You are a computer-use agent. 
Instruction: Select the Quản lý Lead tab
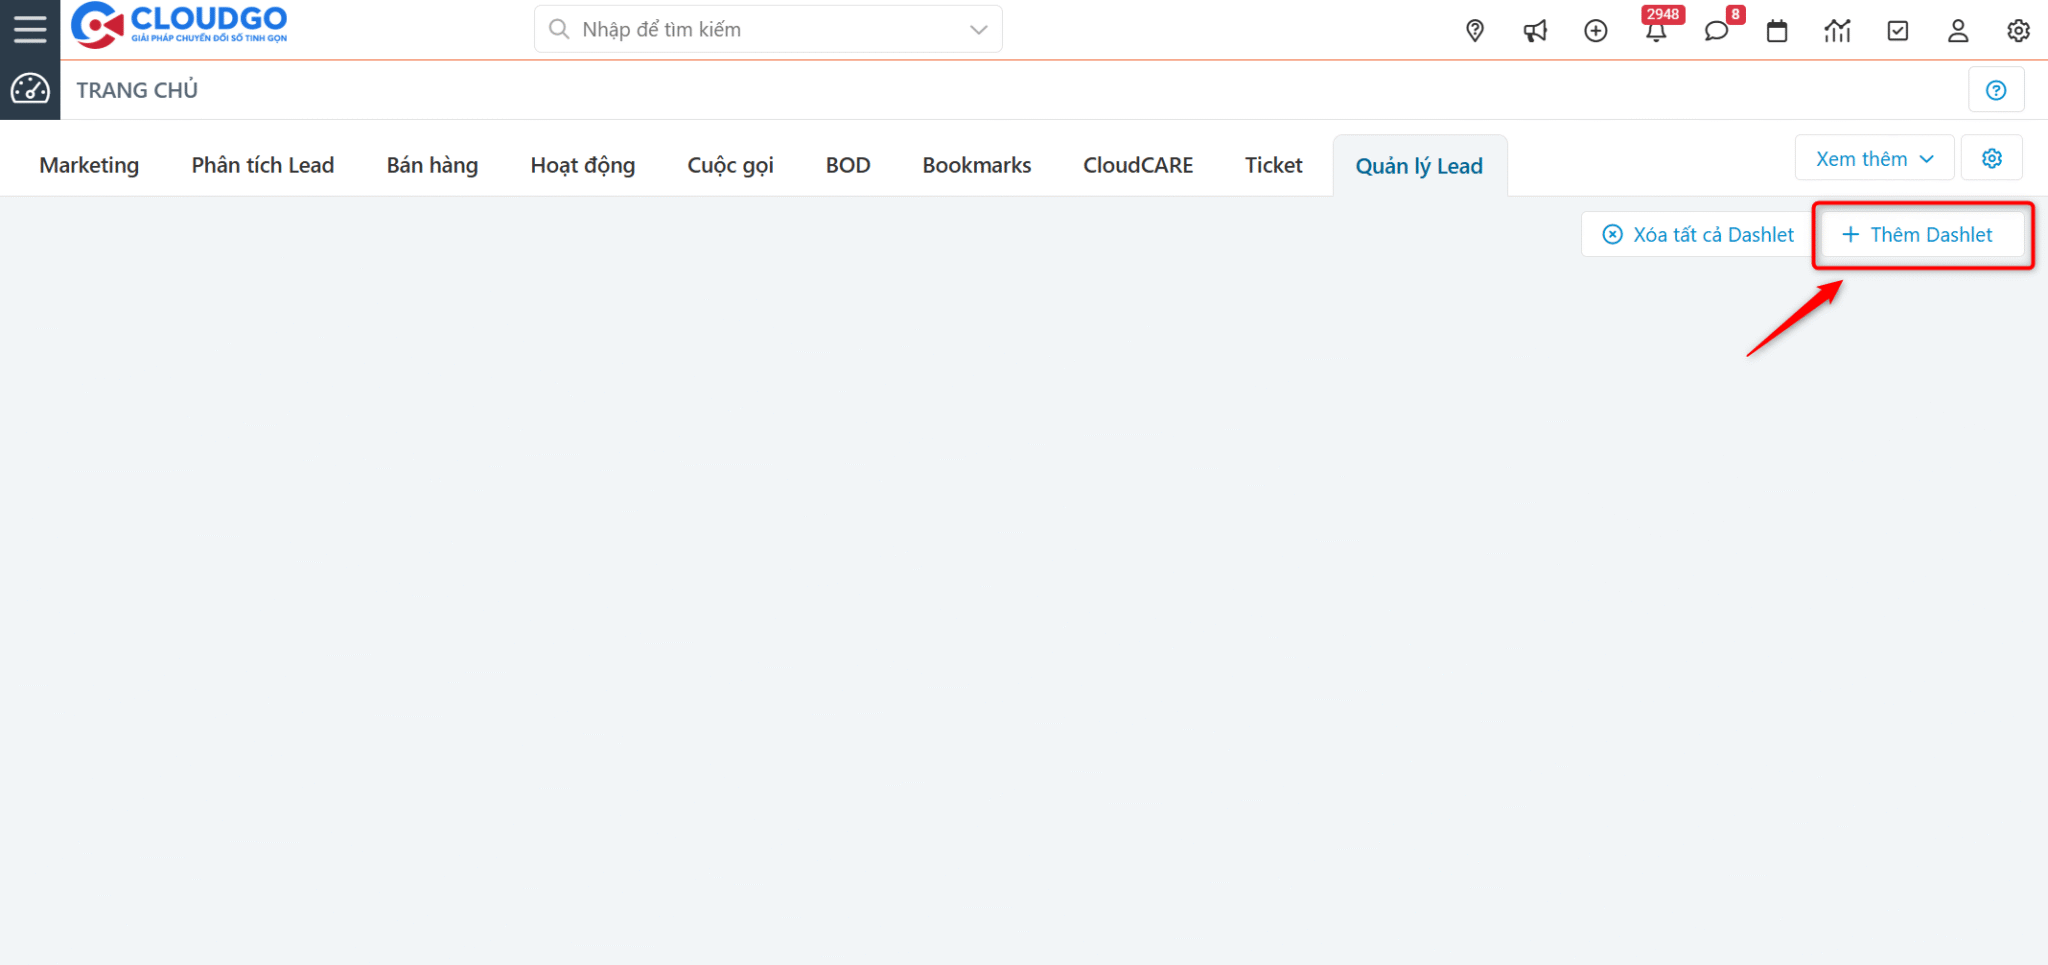coord(1420,166)
